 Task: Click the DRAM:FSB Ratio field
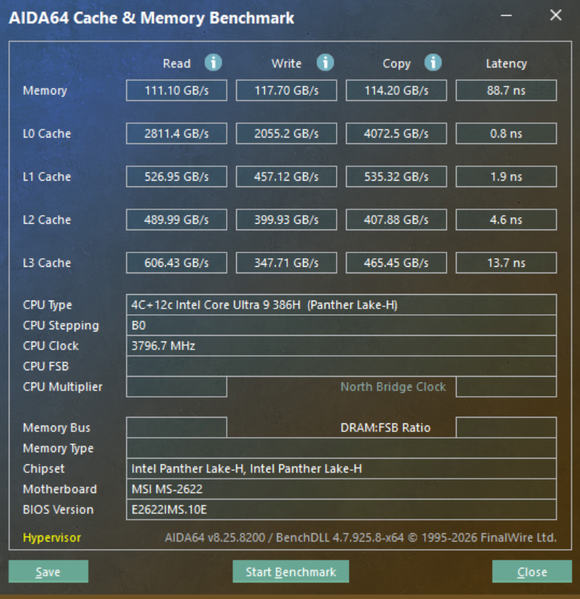point(506,427)
